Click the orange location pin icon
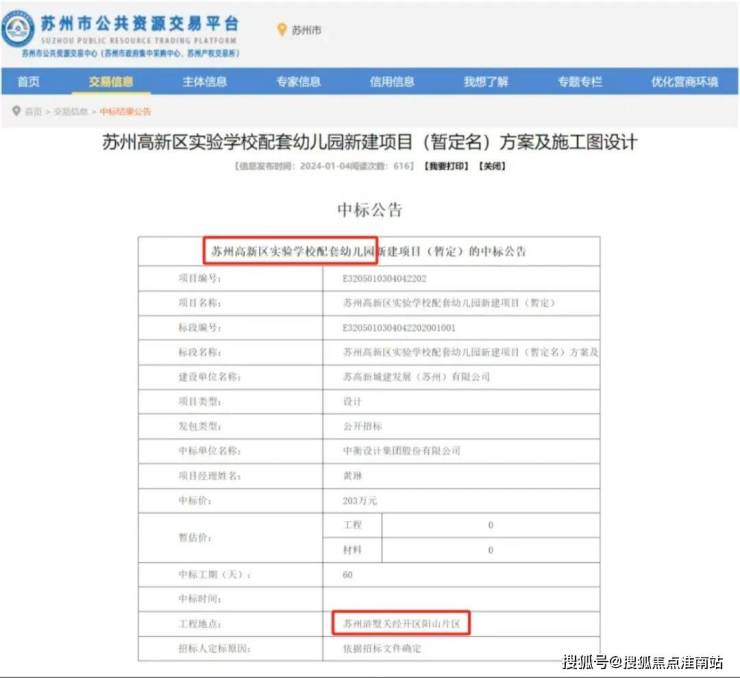This screenshot has width=740, height=678. 281,30
